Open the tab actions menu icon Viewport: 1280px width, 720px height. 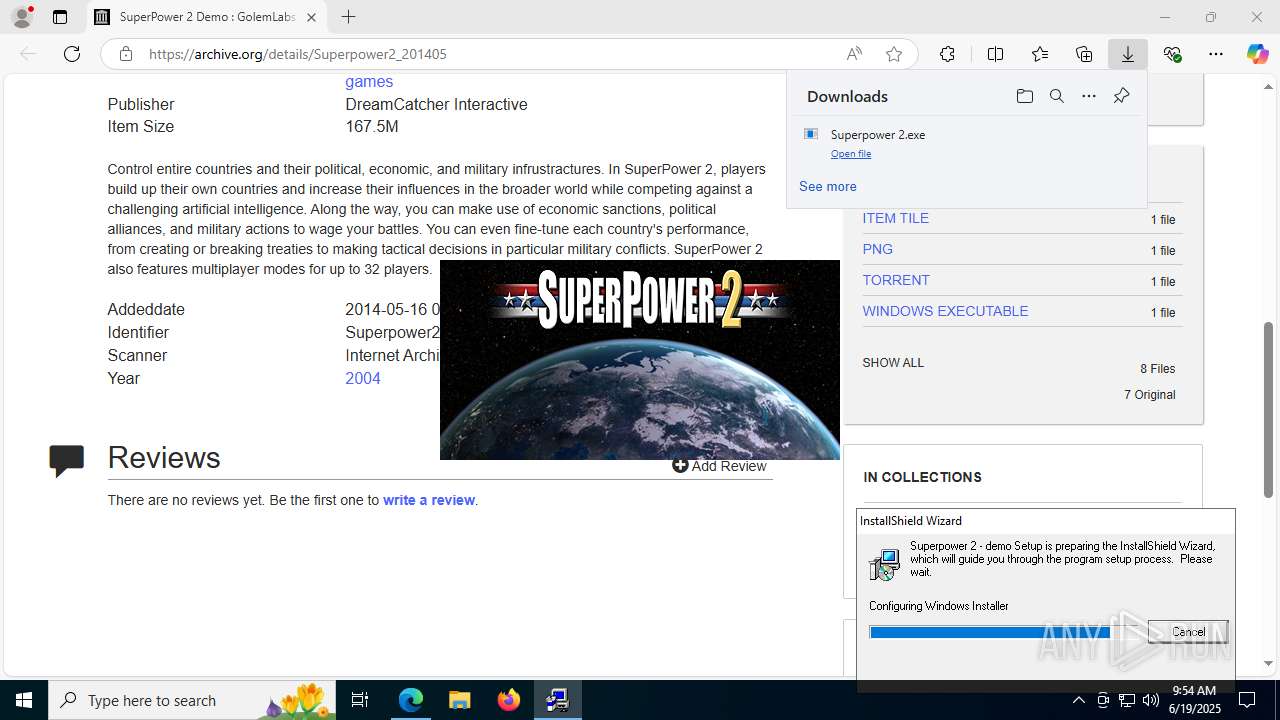coord(60,17)
